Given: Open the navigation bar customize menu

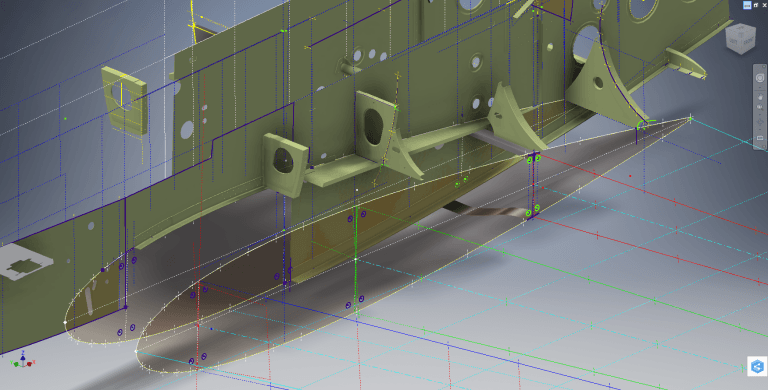Looking at the screenshot, I should coord(764,146).
